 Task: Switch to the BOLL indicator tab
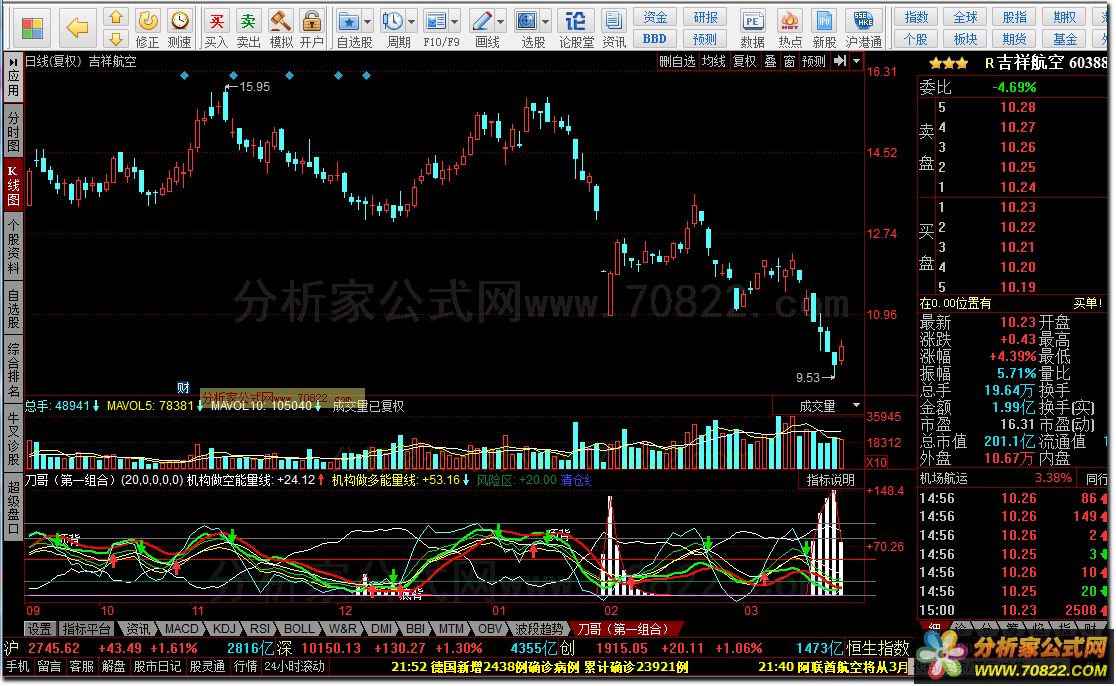[x=299, y=629]
